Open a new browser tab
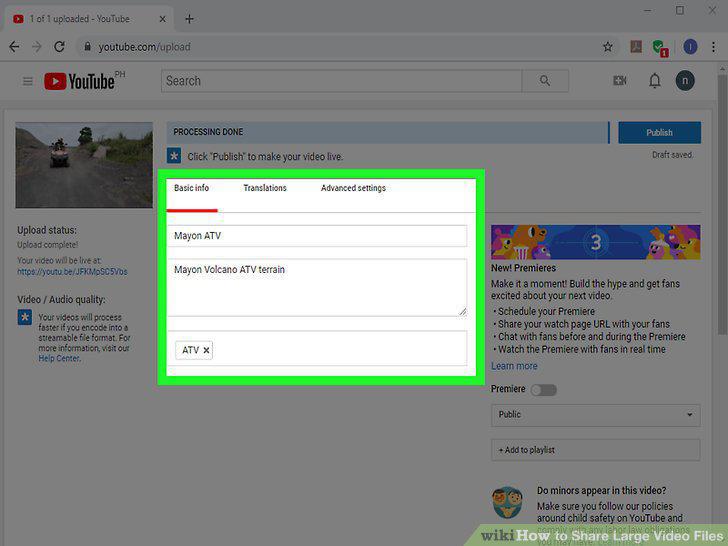 coord(189,19)
